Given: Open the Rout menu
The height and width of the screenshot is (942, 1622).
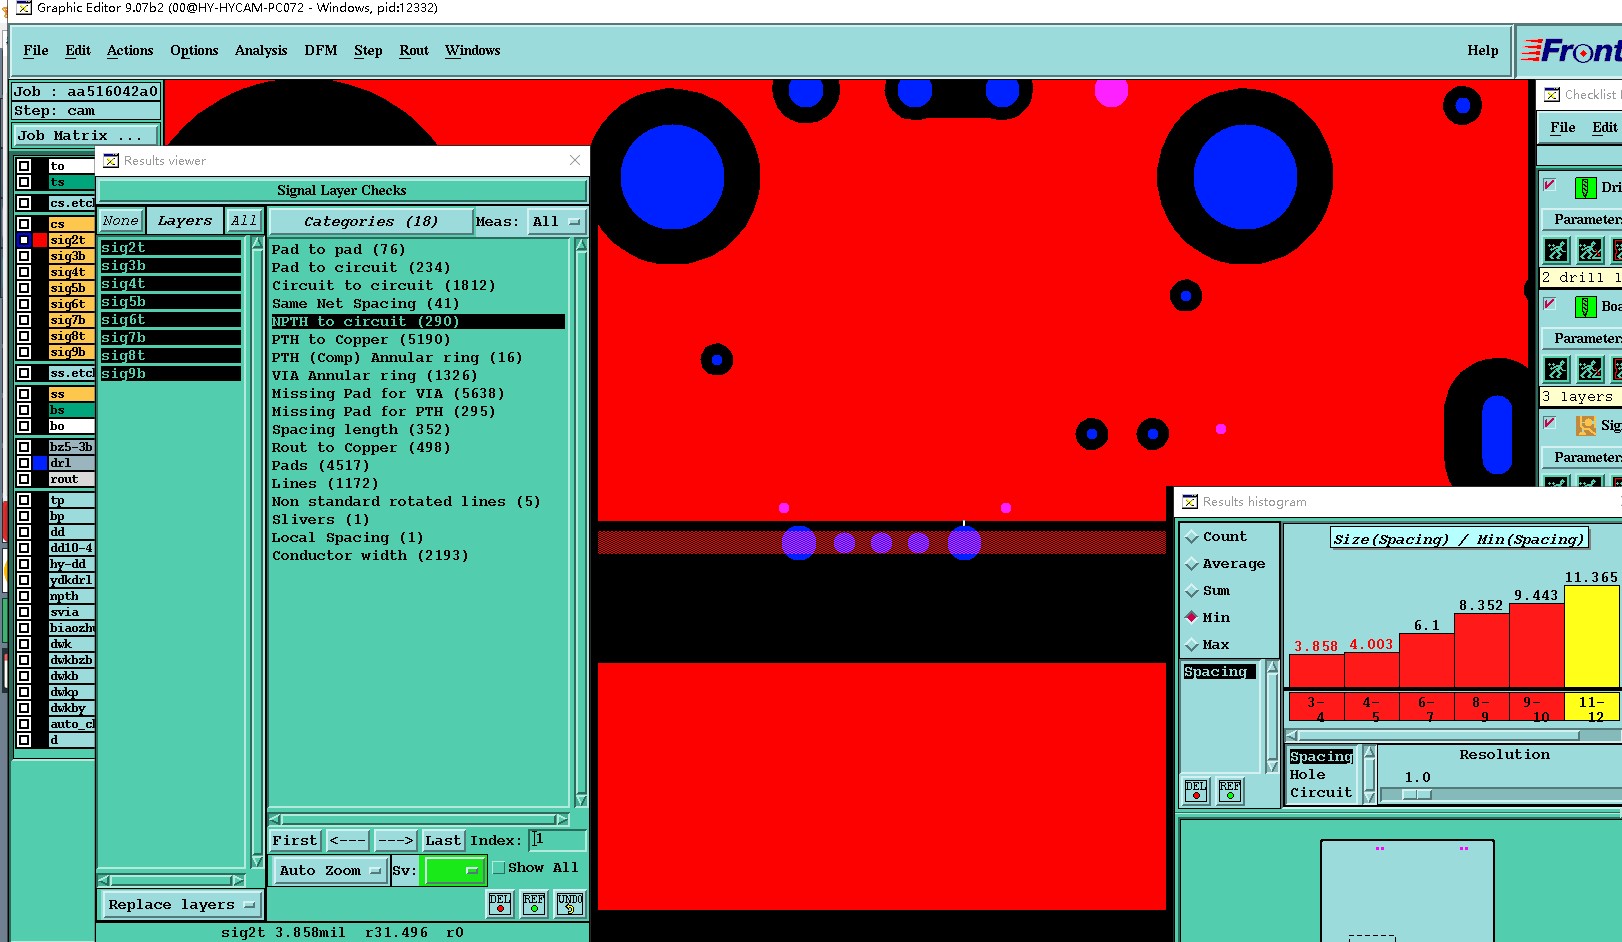Looking at the screenshot, I should [414, 51].
